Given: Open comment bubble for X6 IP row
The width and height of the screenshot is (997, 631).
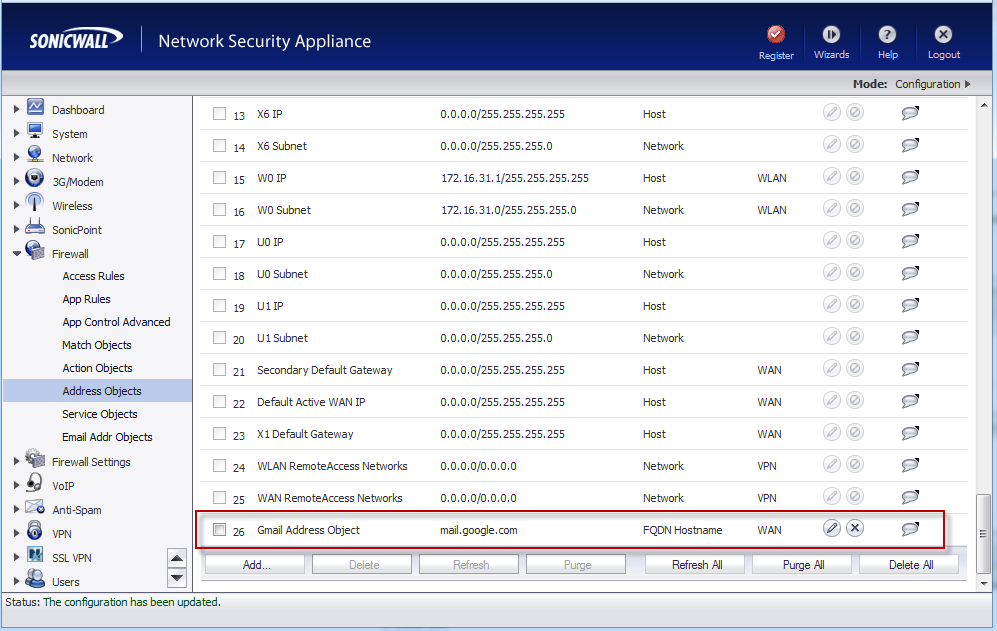Looking at the screenshot, I should tap(911, 113).
